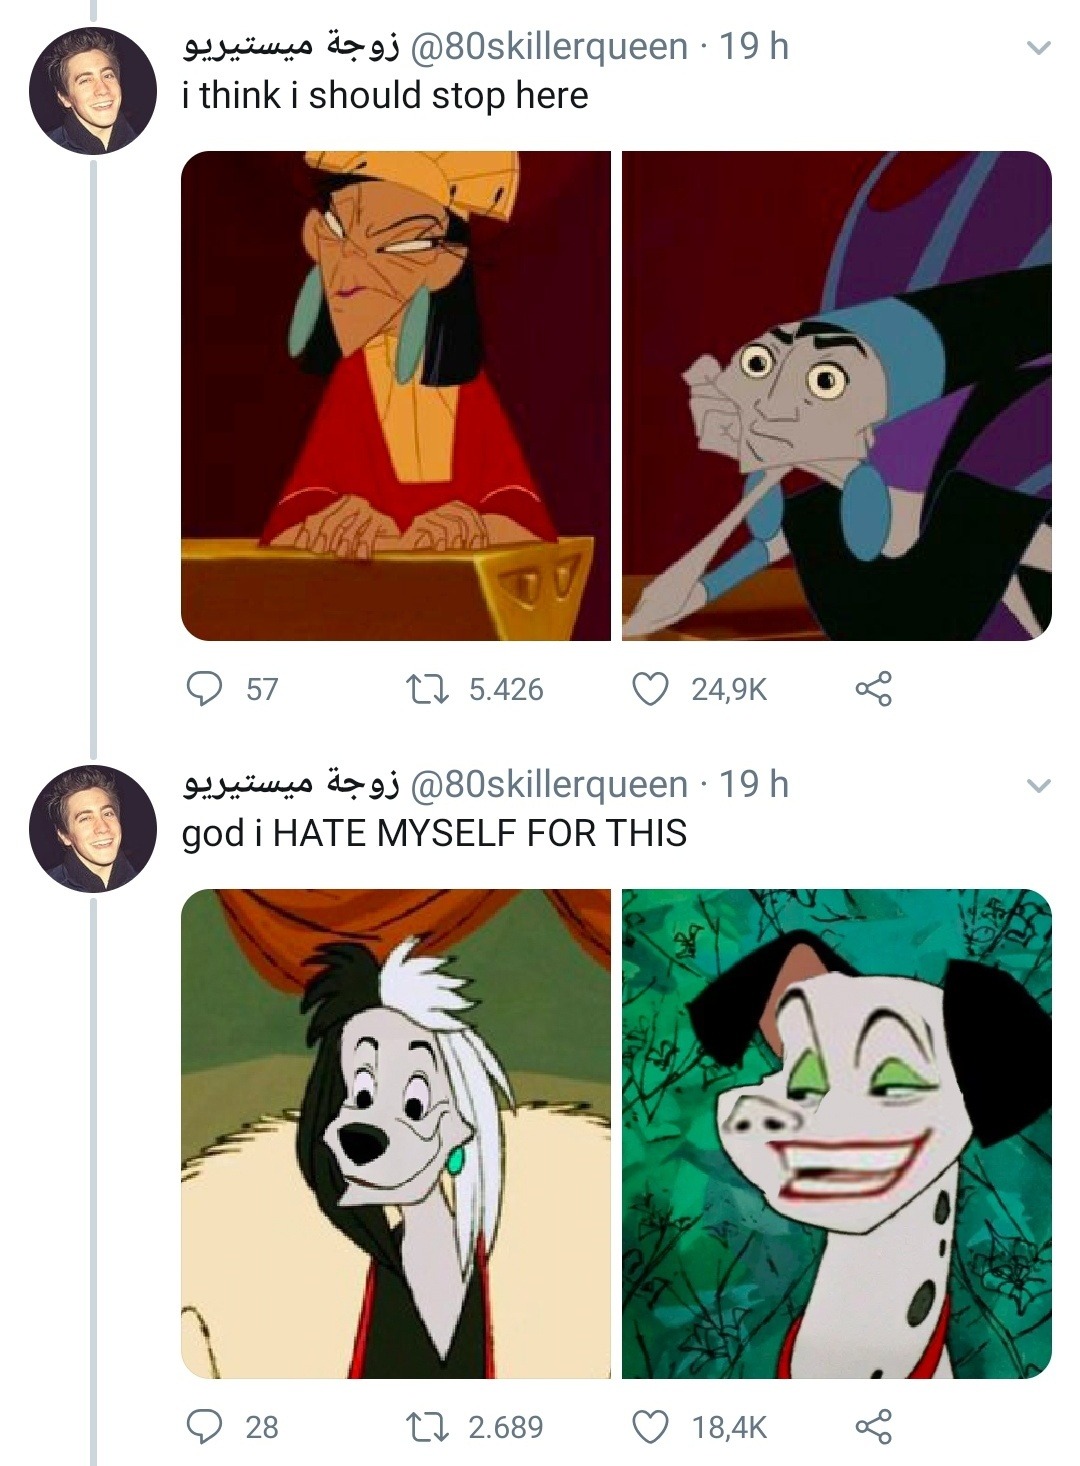The width and height of the screenshot is (1080, 1466).
Task: Like the tweet with 18,4K likes
Action: pos(651,1426)
